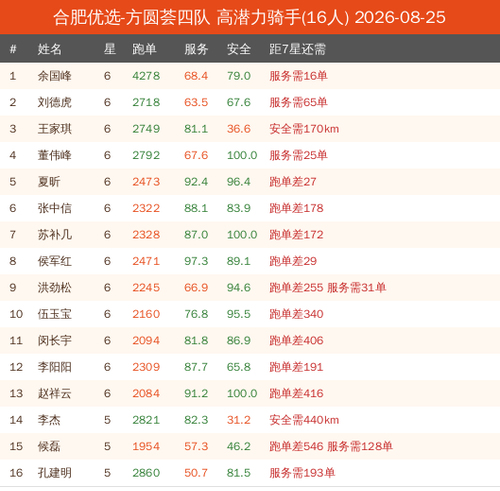Click requirement 跑单差255 服务需31单
Viewport: 500px width, 491px height.
(328, 288)
